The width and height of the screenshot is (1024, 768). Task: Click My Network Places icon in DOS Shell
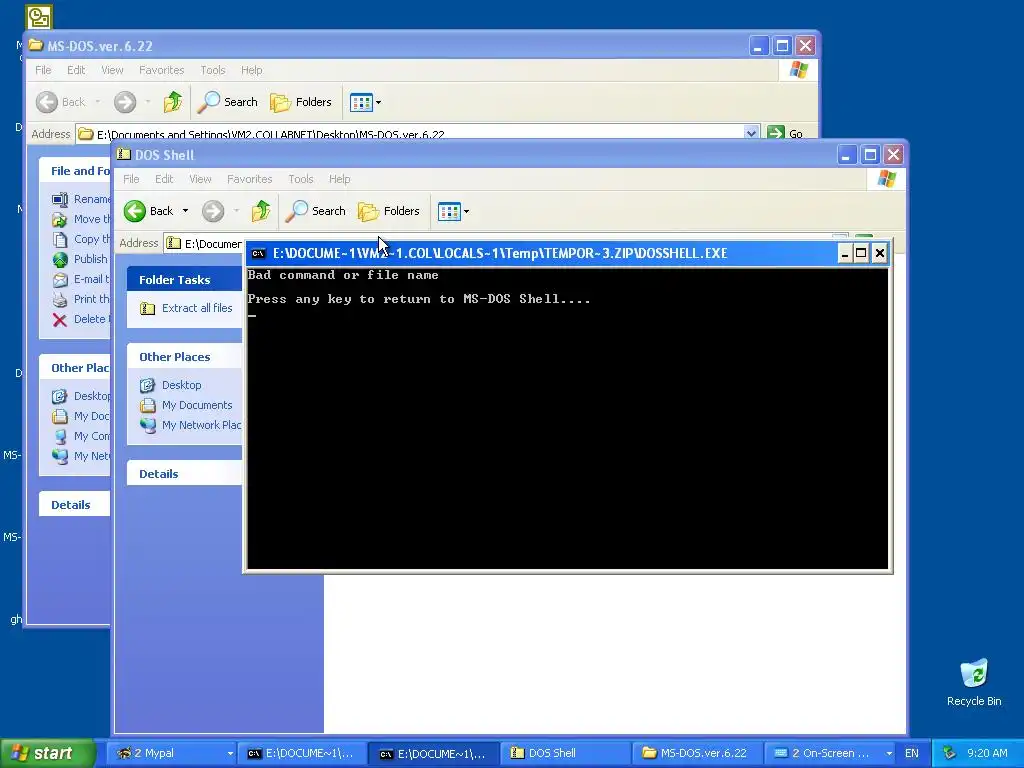point(148,425)
